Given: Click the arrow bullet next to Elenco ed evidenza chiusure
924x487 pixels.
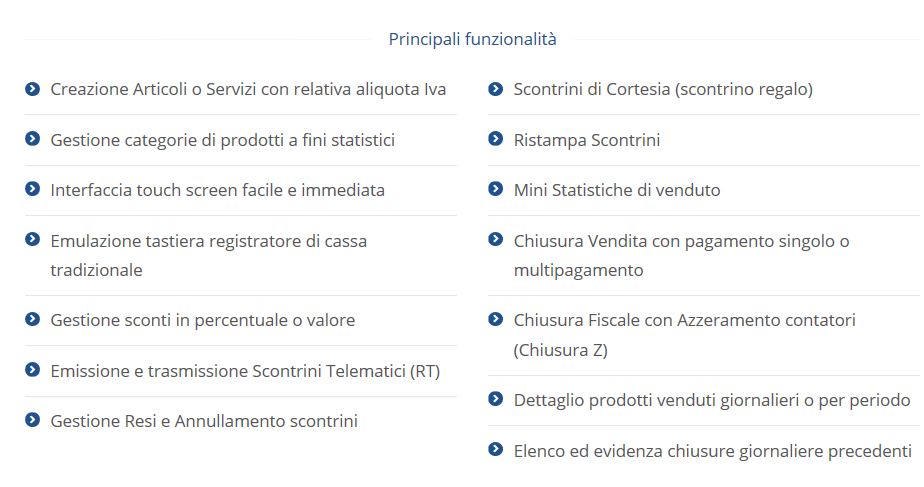Looking at the screenshot, I should click(496, 449).
